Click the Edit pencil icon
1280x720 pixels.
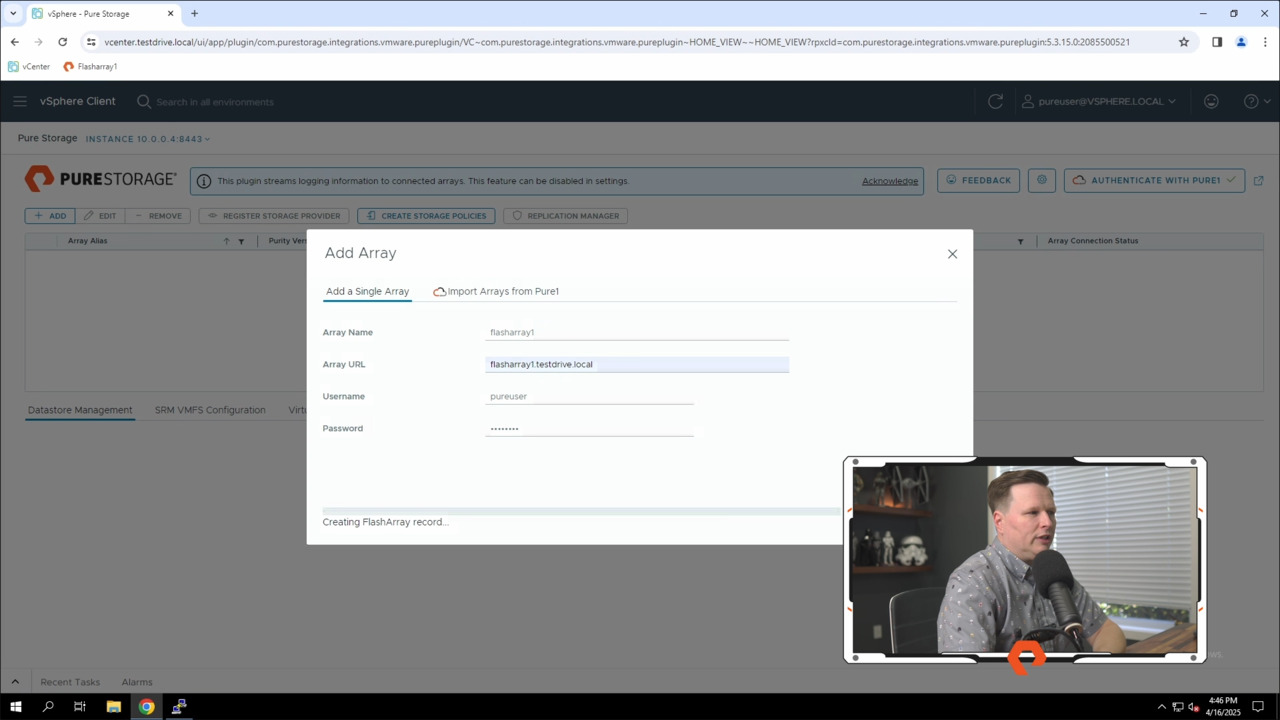tap(88, 215)
